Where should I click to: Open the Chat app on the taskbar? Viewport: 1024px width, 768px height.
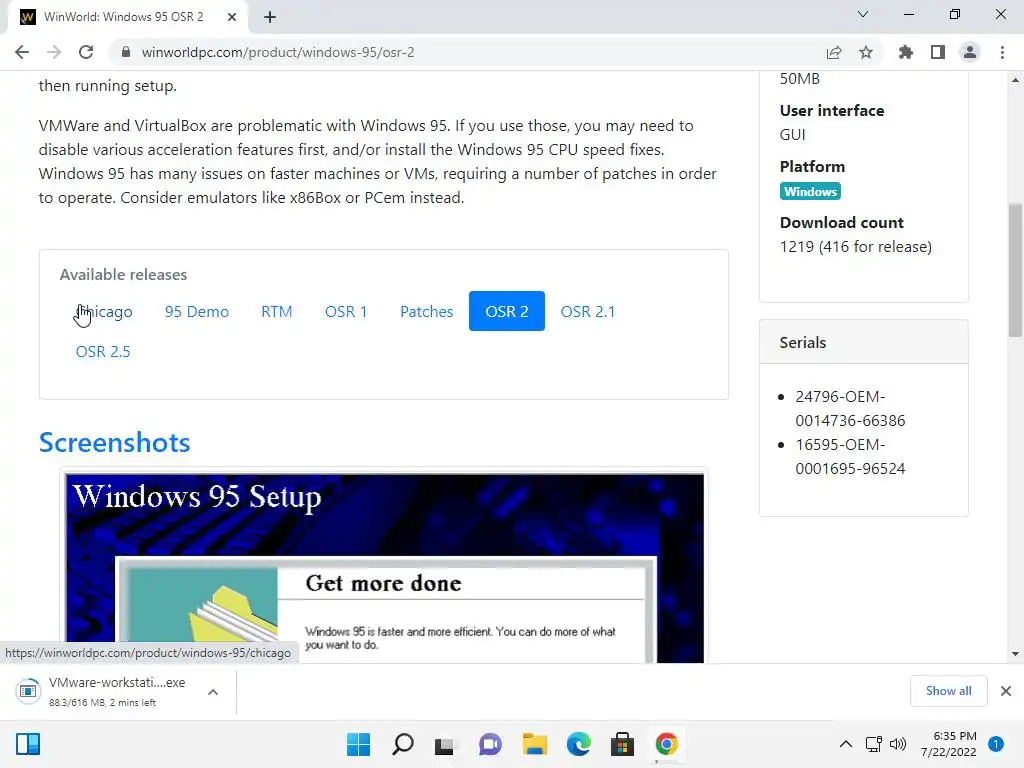(x=490, y=744)
